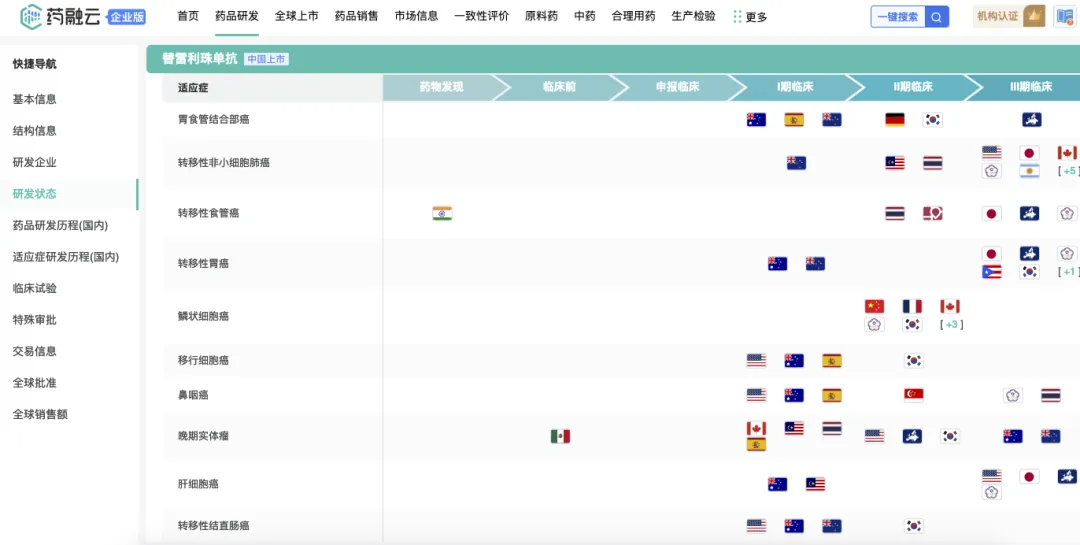Screen dimensions: 1080x545
Task: Open the 一致性评价 top navigation item
Action: click(x=481, y=16)
